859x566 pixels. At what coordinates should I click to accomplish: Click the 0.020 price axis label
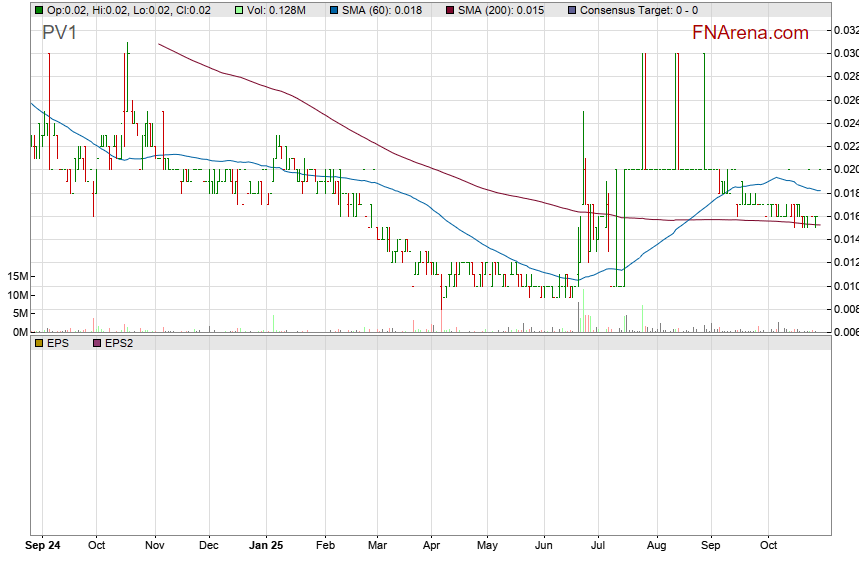(846, 169)
